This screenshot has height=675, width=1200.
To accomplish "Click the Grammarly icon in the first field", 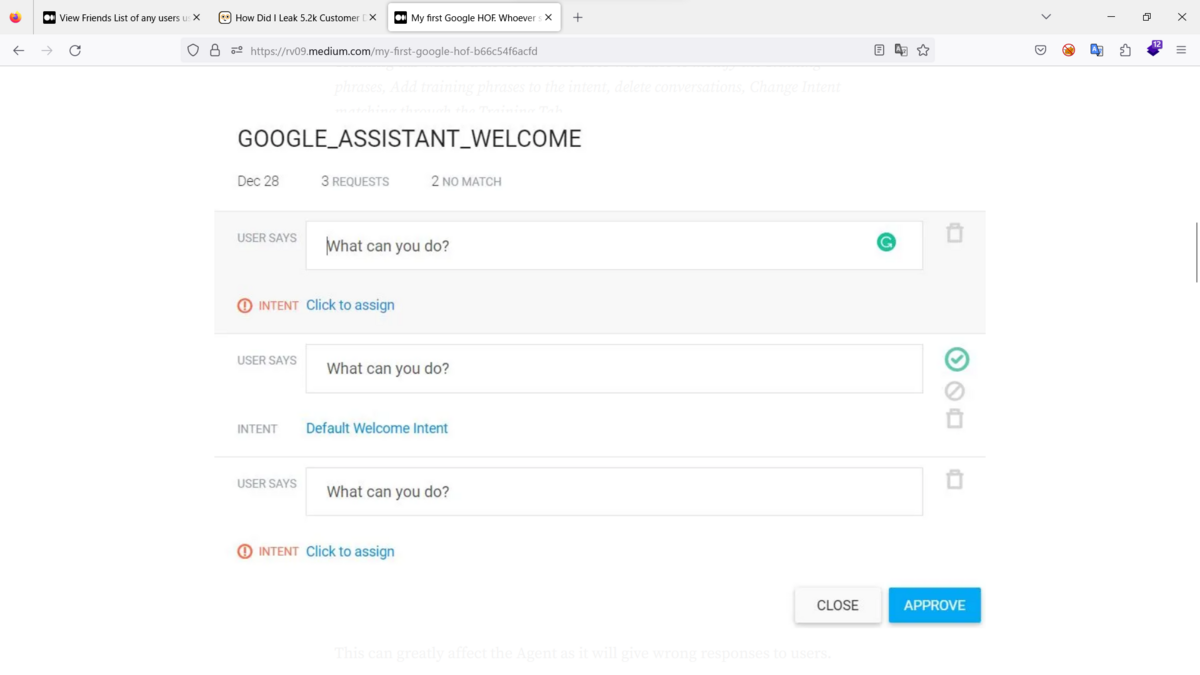I will pyautogui.click(x=886, y=242).
